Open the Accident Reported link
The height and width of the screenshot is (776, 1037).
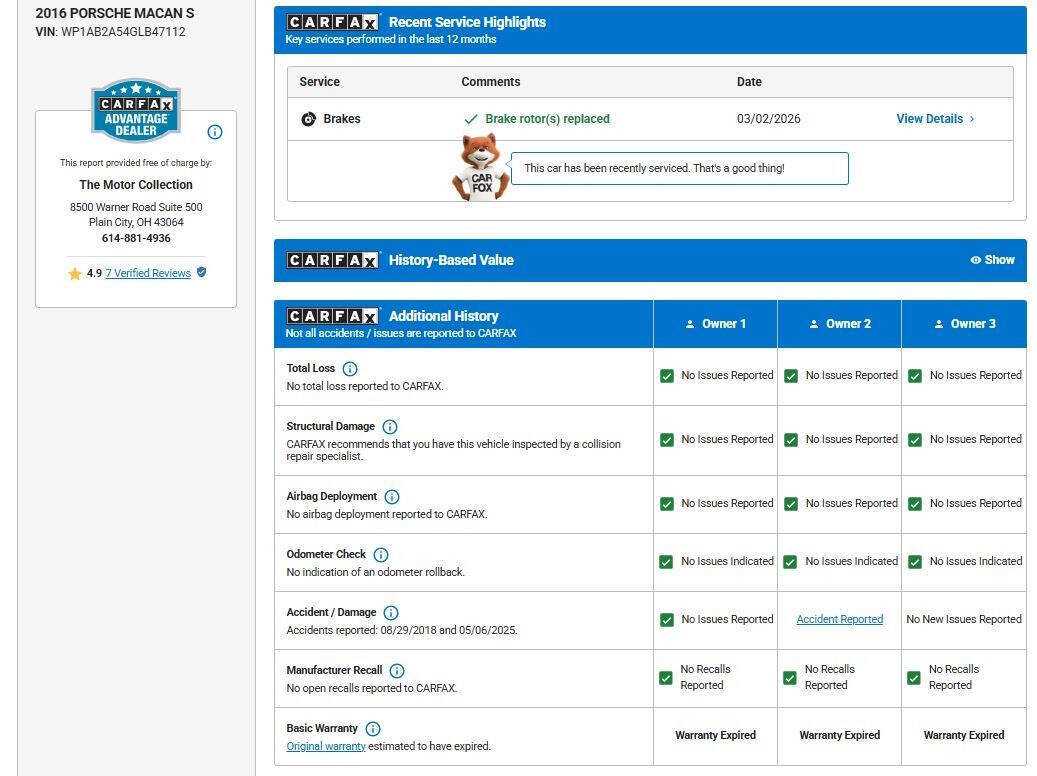(839, 619)
